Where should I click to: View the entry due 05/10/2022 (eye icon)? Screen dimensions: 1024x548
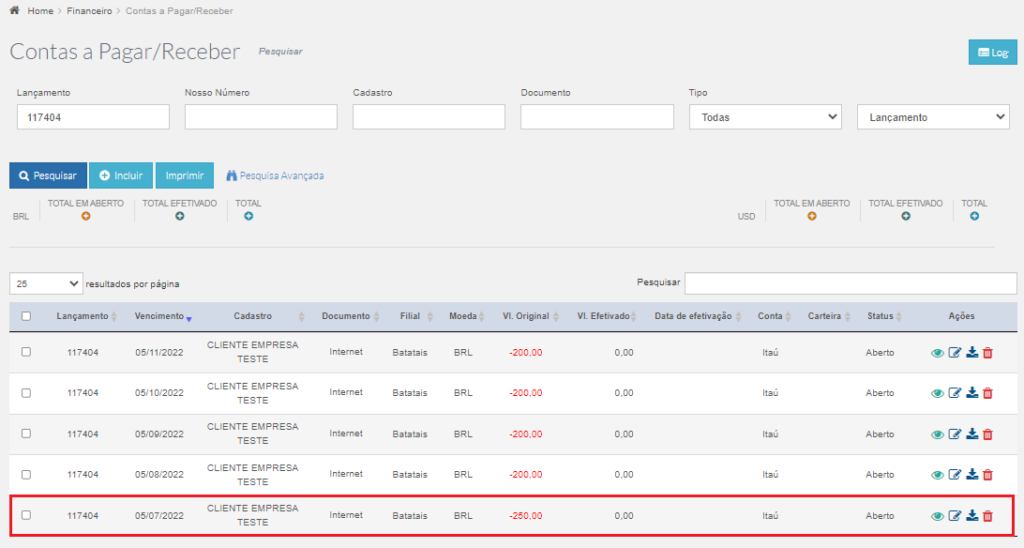click(x=937, y=393)
